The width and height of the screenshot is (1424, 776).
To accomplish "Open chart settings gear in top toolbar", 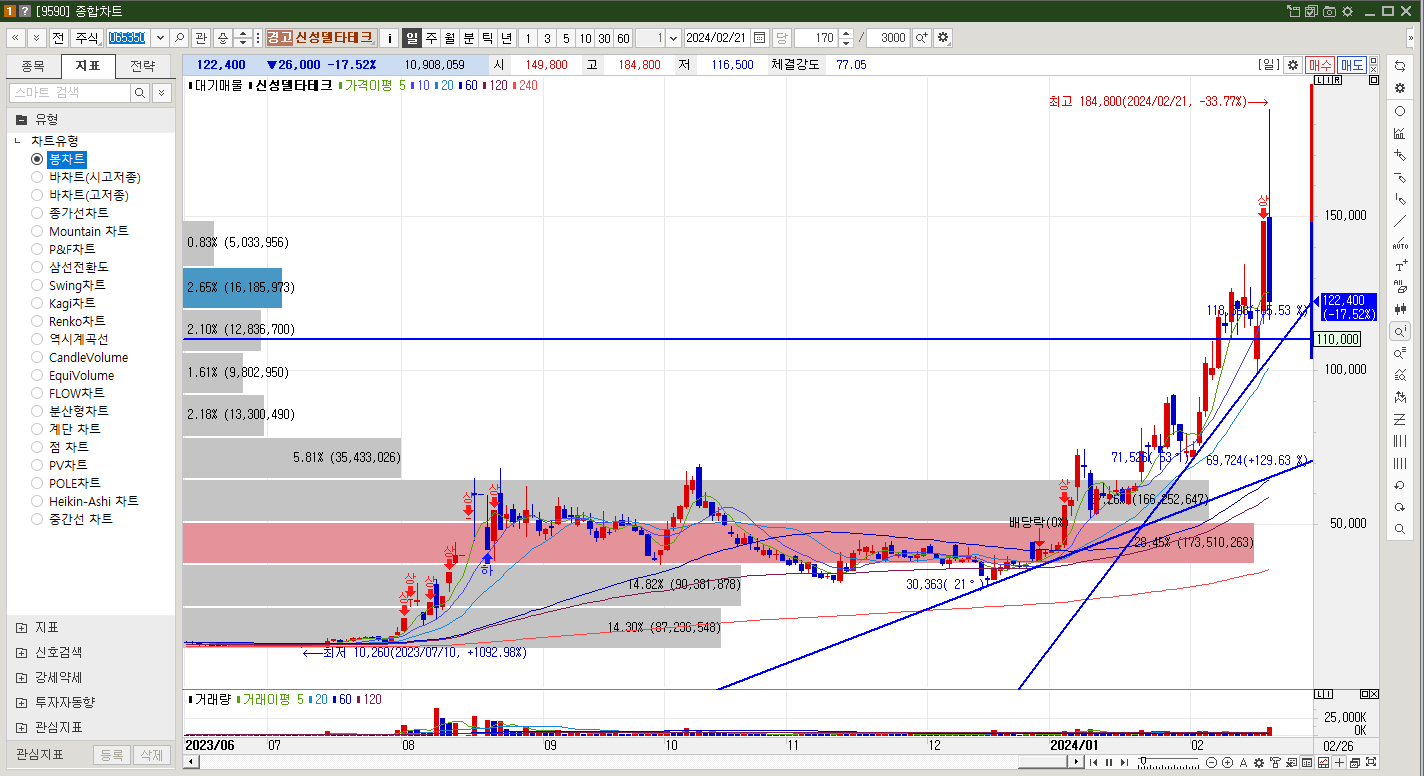I will (943, 38).
